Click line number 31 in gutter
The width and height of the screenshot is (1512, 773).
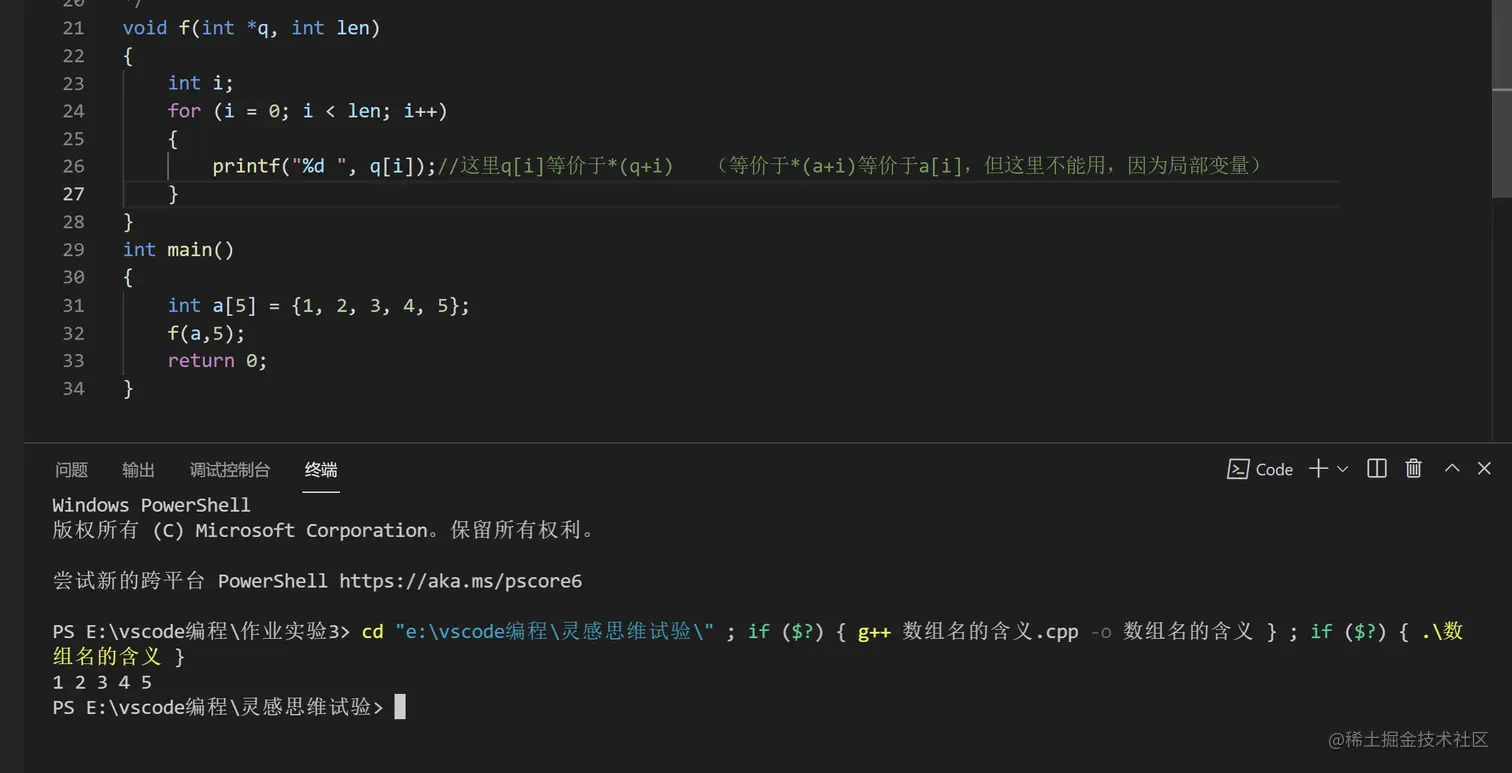(x=73, y=305)
